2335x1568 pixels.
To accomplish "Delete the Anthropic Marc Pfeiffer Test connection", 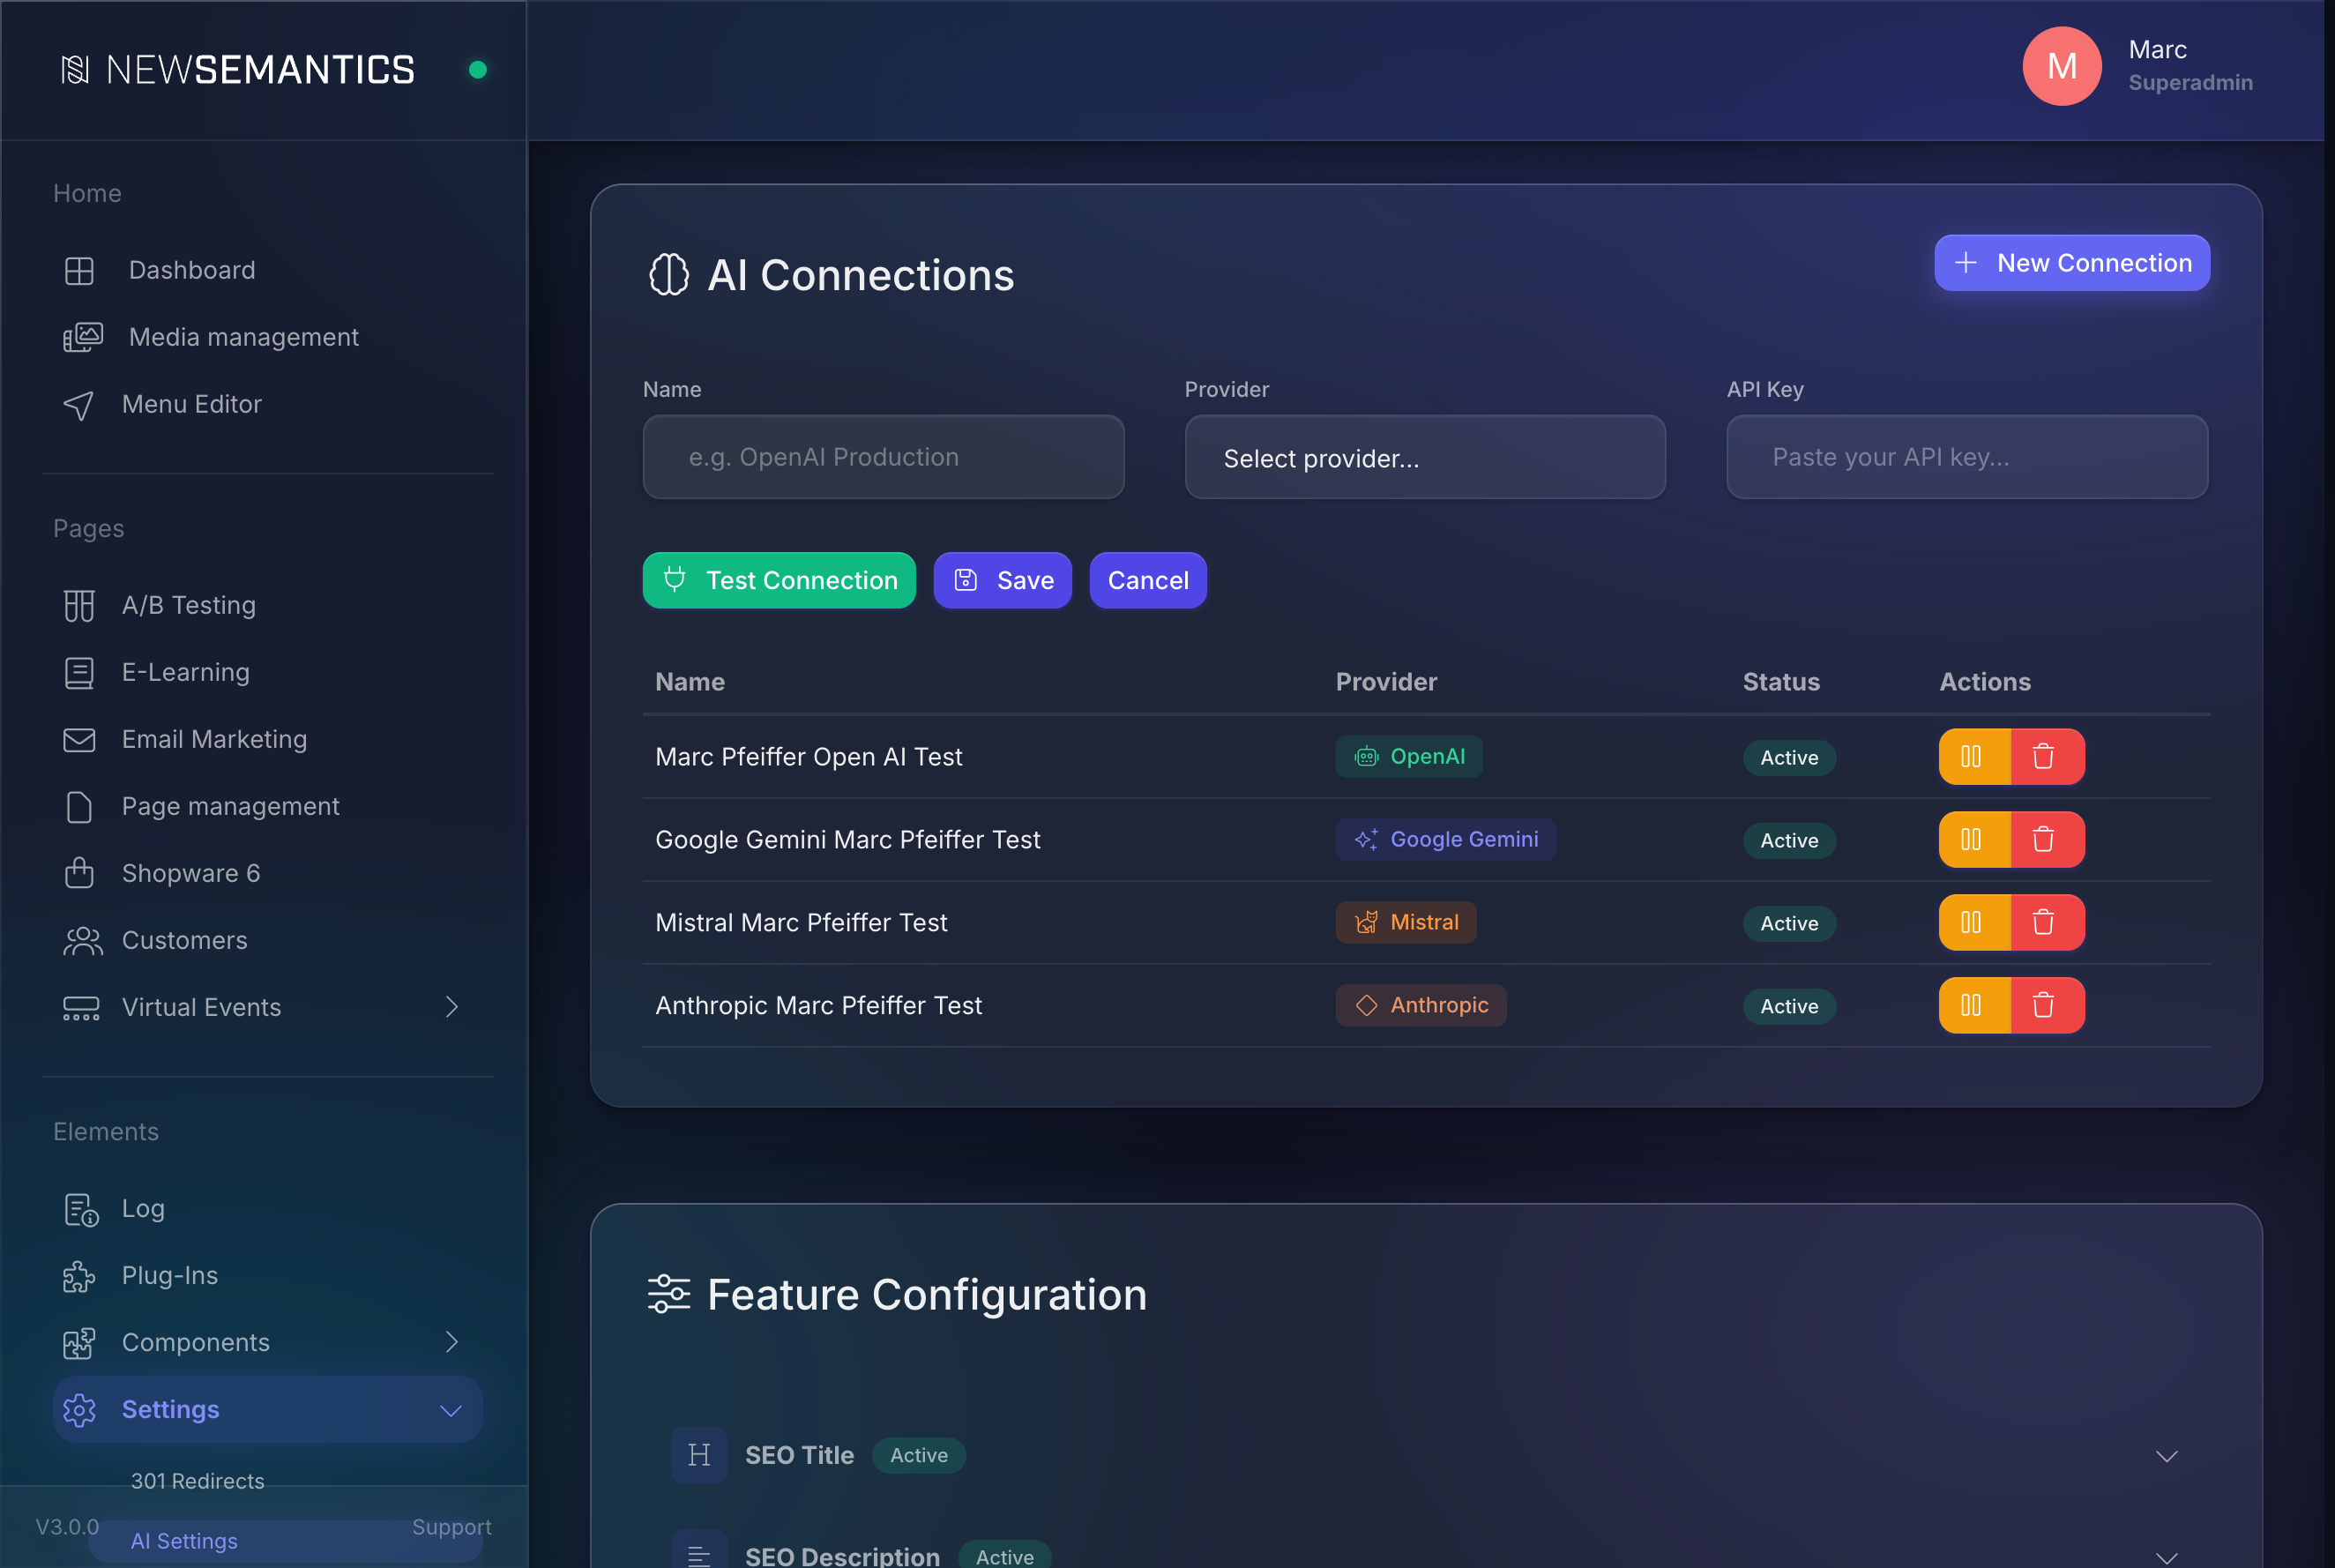I will [x=2047, y=1006].
